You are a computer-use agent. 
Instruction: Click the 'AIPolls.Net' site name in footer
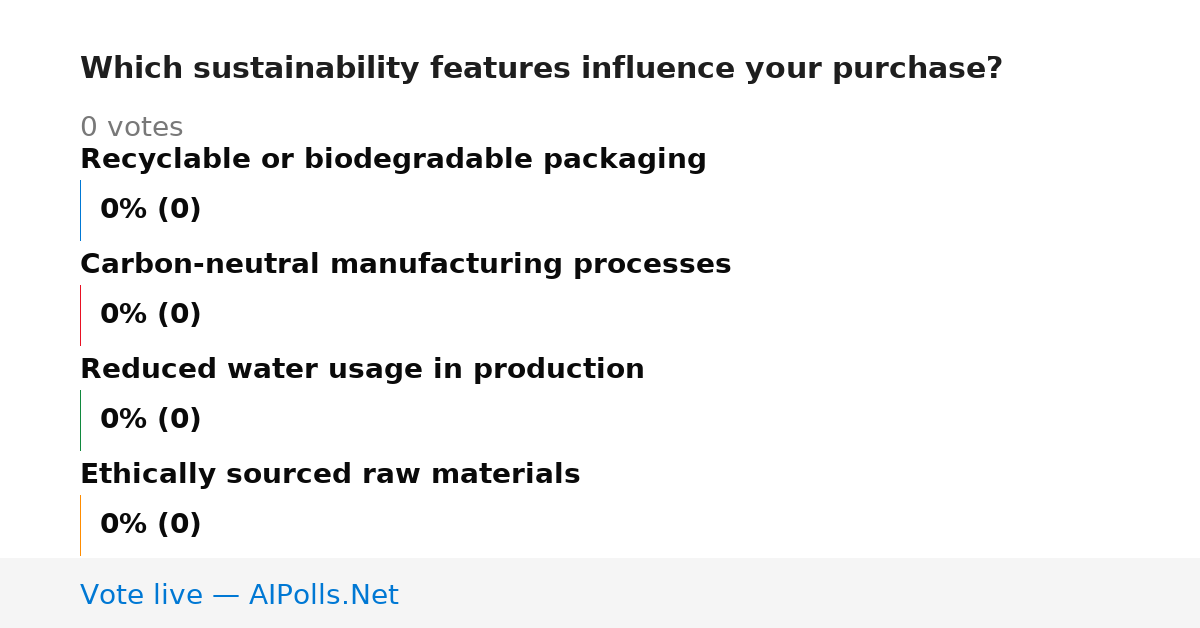[x=323, y=596]
